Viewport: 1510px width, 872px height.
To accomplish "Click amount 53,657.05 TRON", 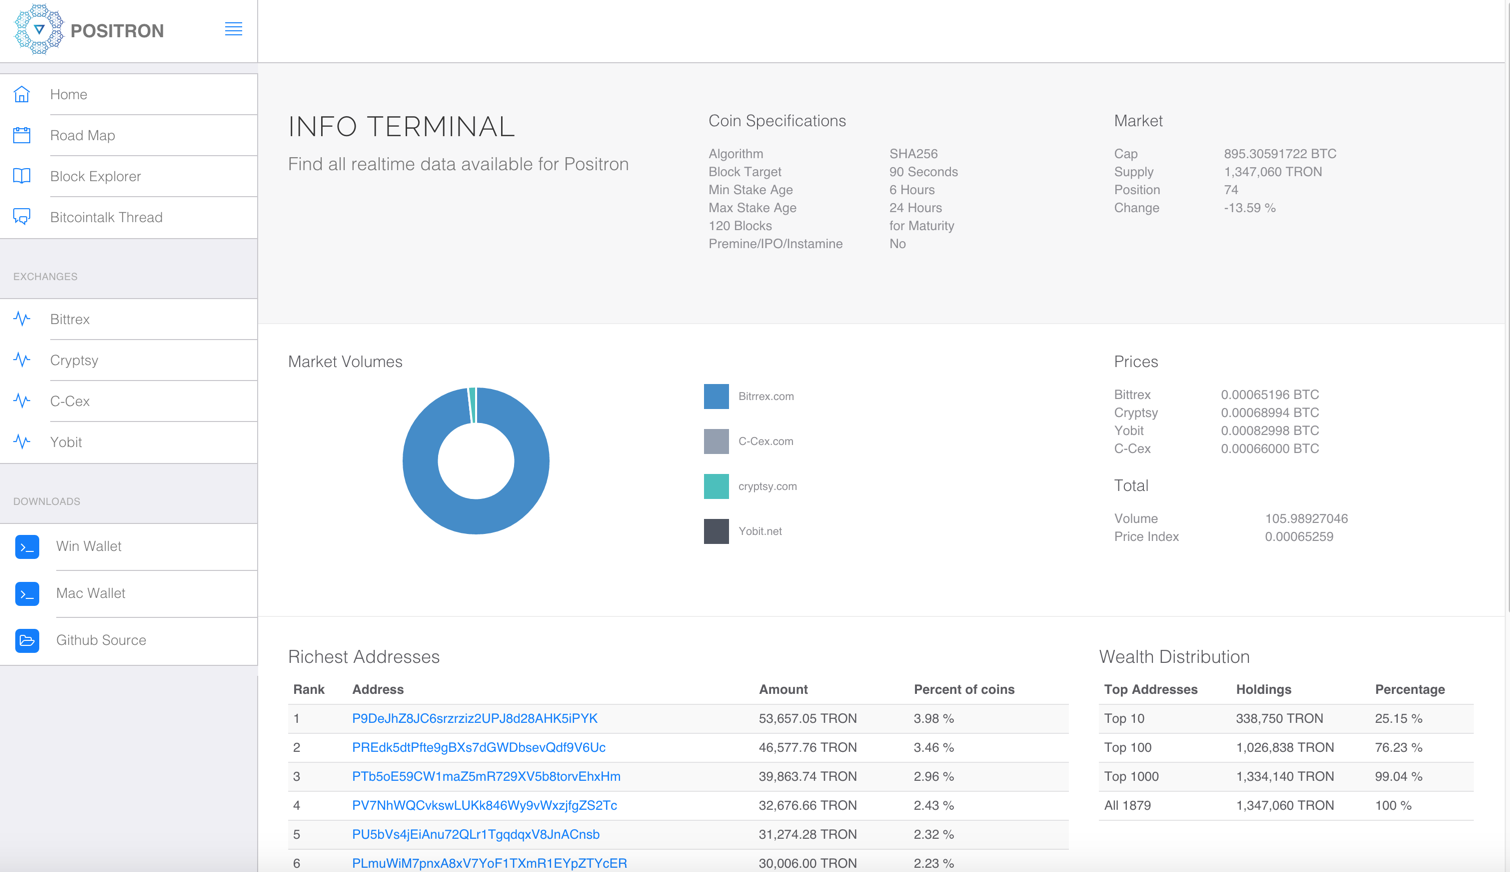I will tap(808, 718).
